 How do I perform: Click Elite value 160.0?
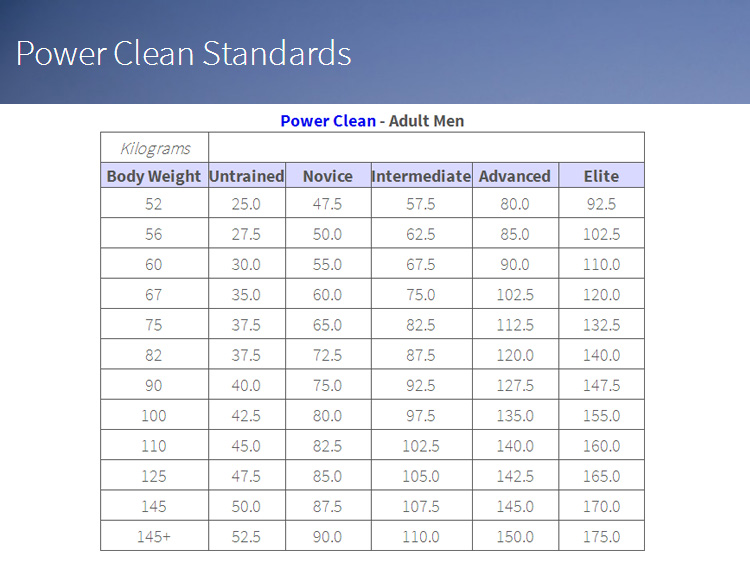click(x=601, y=446)
